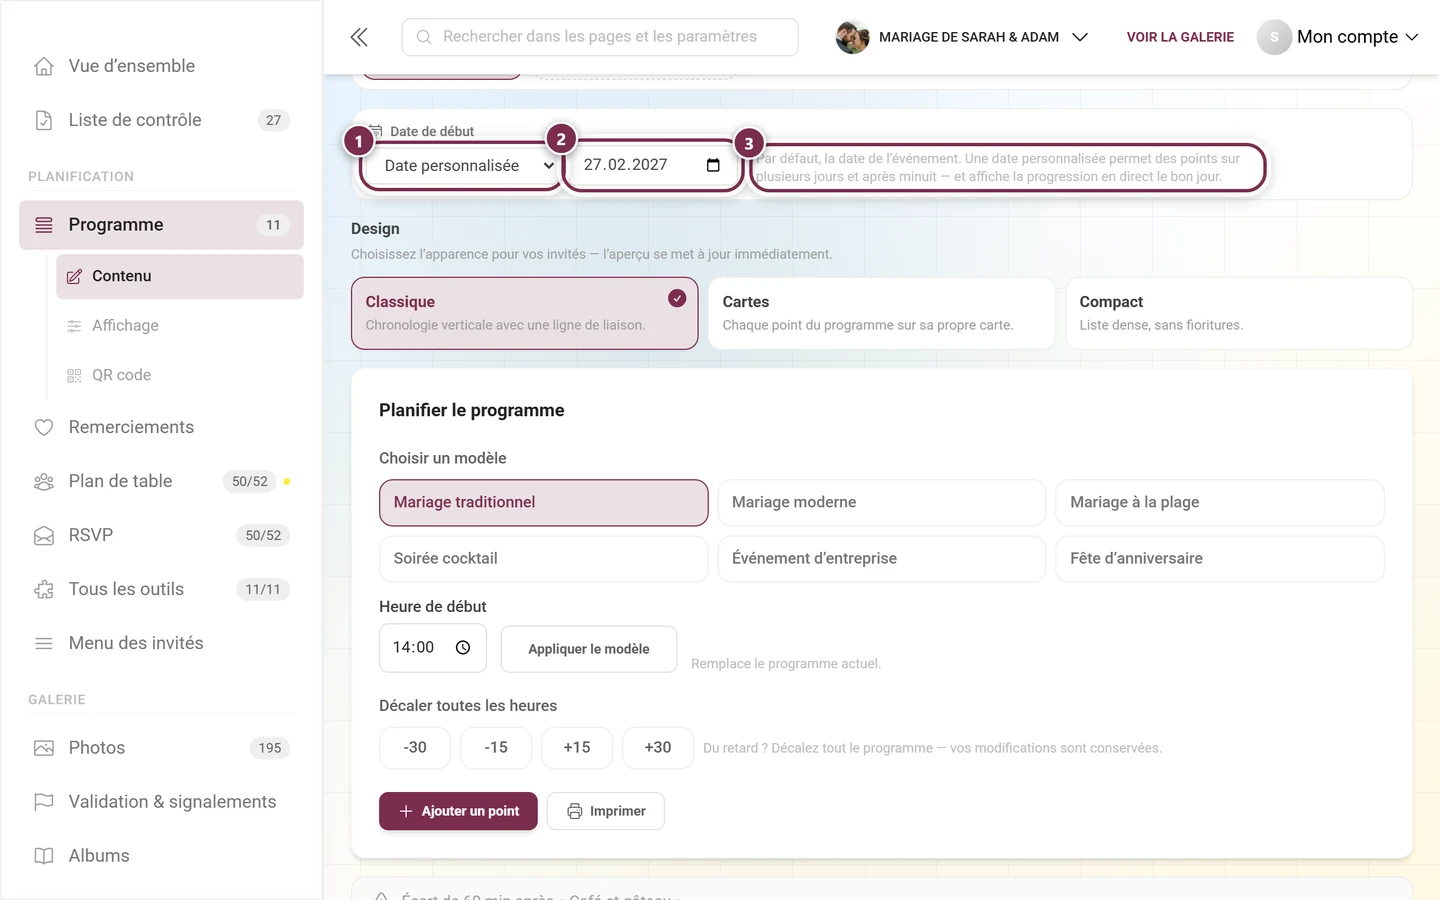Open the Albums section
1440x900 pixels.
coord(161,856)
